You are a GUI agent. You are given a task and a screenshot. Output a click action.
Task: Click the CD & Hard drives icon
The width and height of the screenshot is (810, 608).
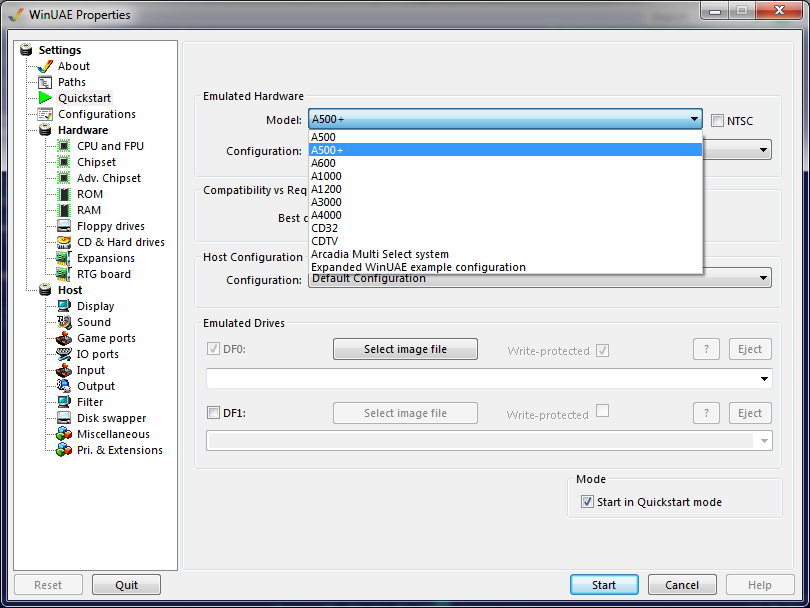tap(64, 242)
